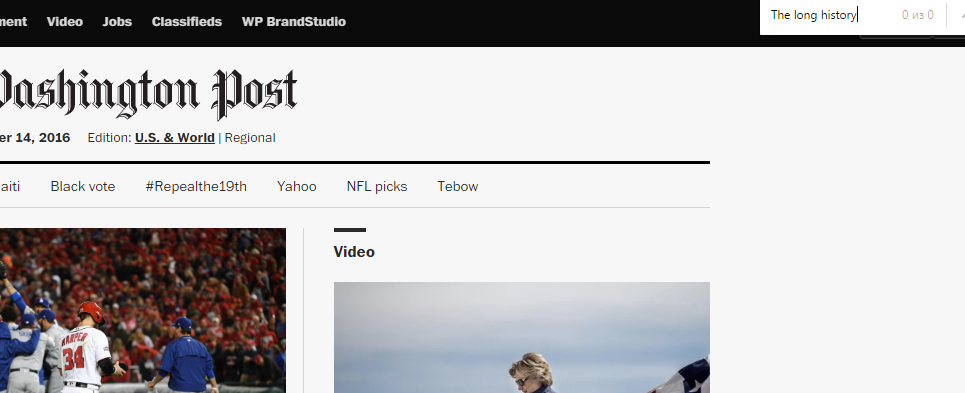
Task: Open the NFL picks trending topic
Action: [377, 186]
